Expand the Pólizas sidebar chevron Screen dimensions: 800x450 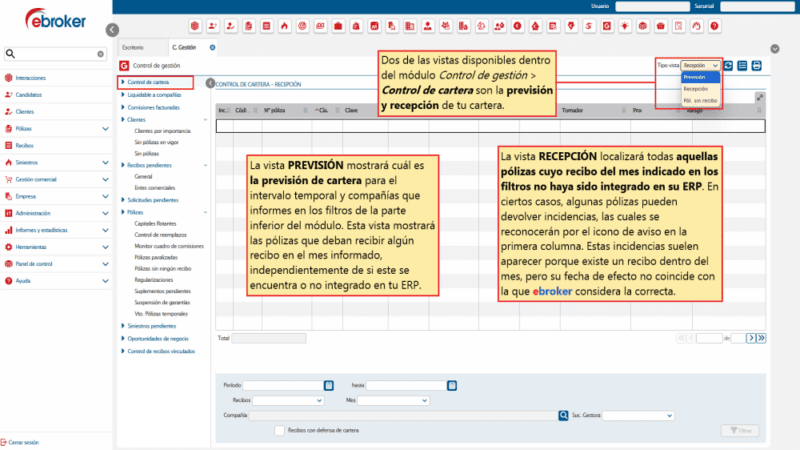coord(105,129)
